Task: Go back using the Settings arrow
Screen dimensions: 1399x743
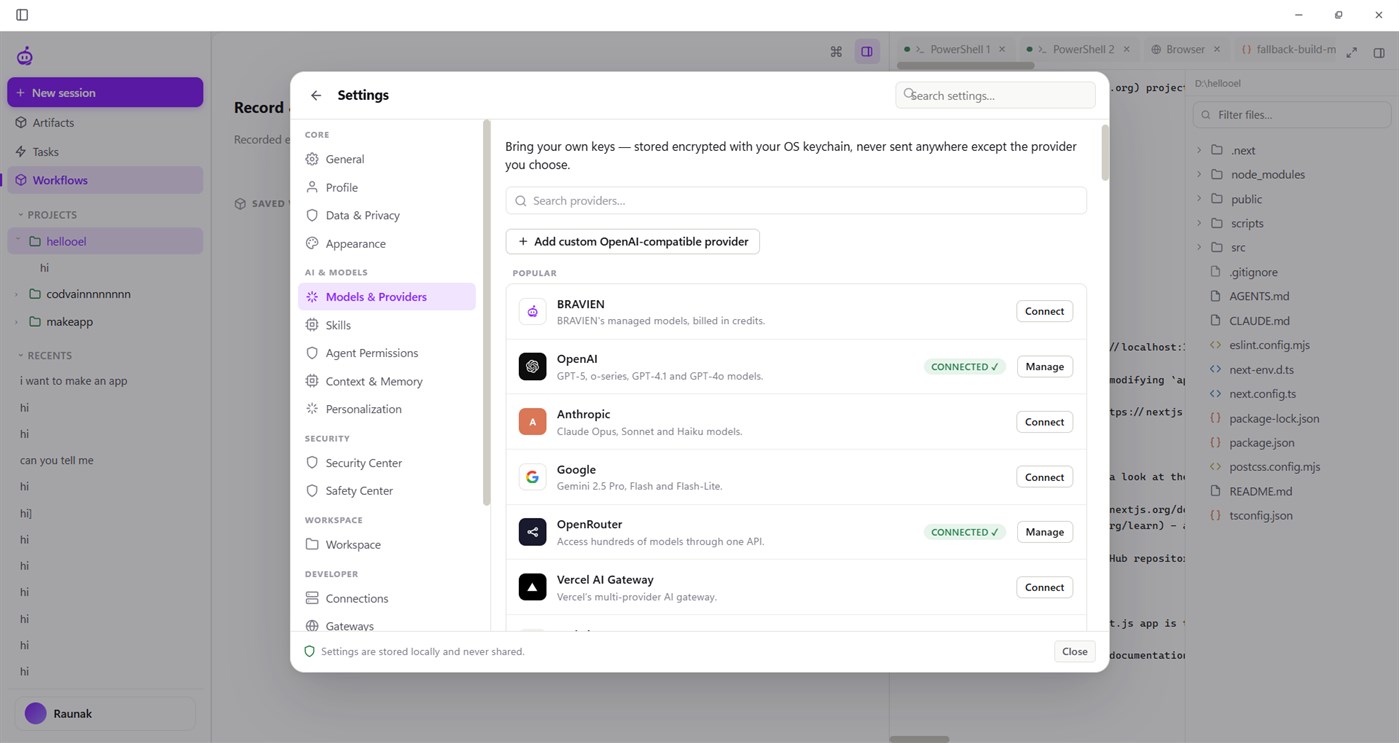Action: 316,95
